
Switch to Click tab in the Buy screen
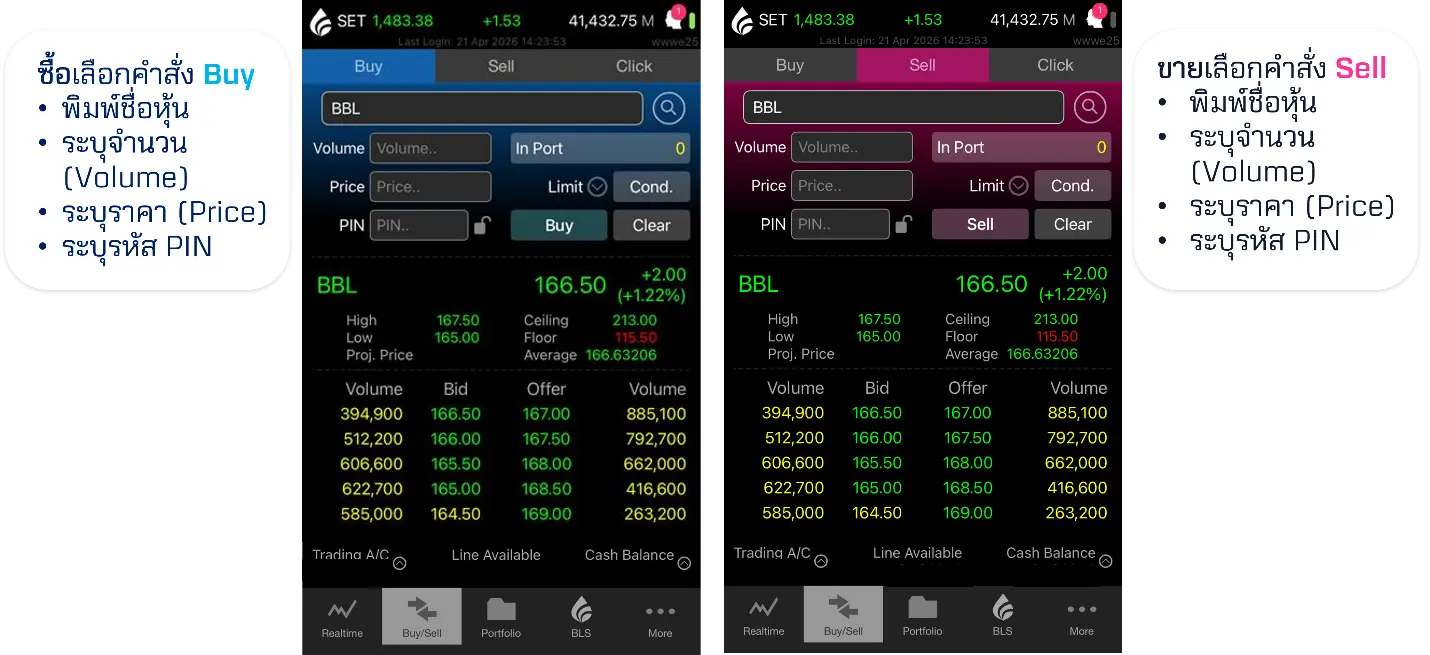coord(634,66)
